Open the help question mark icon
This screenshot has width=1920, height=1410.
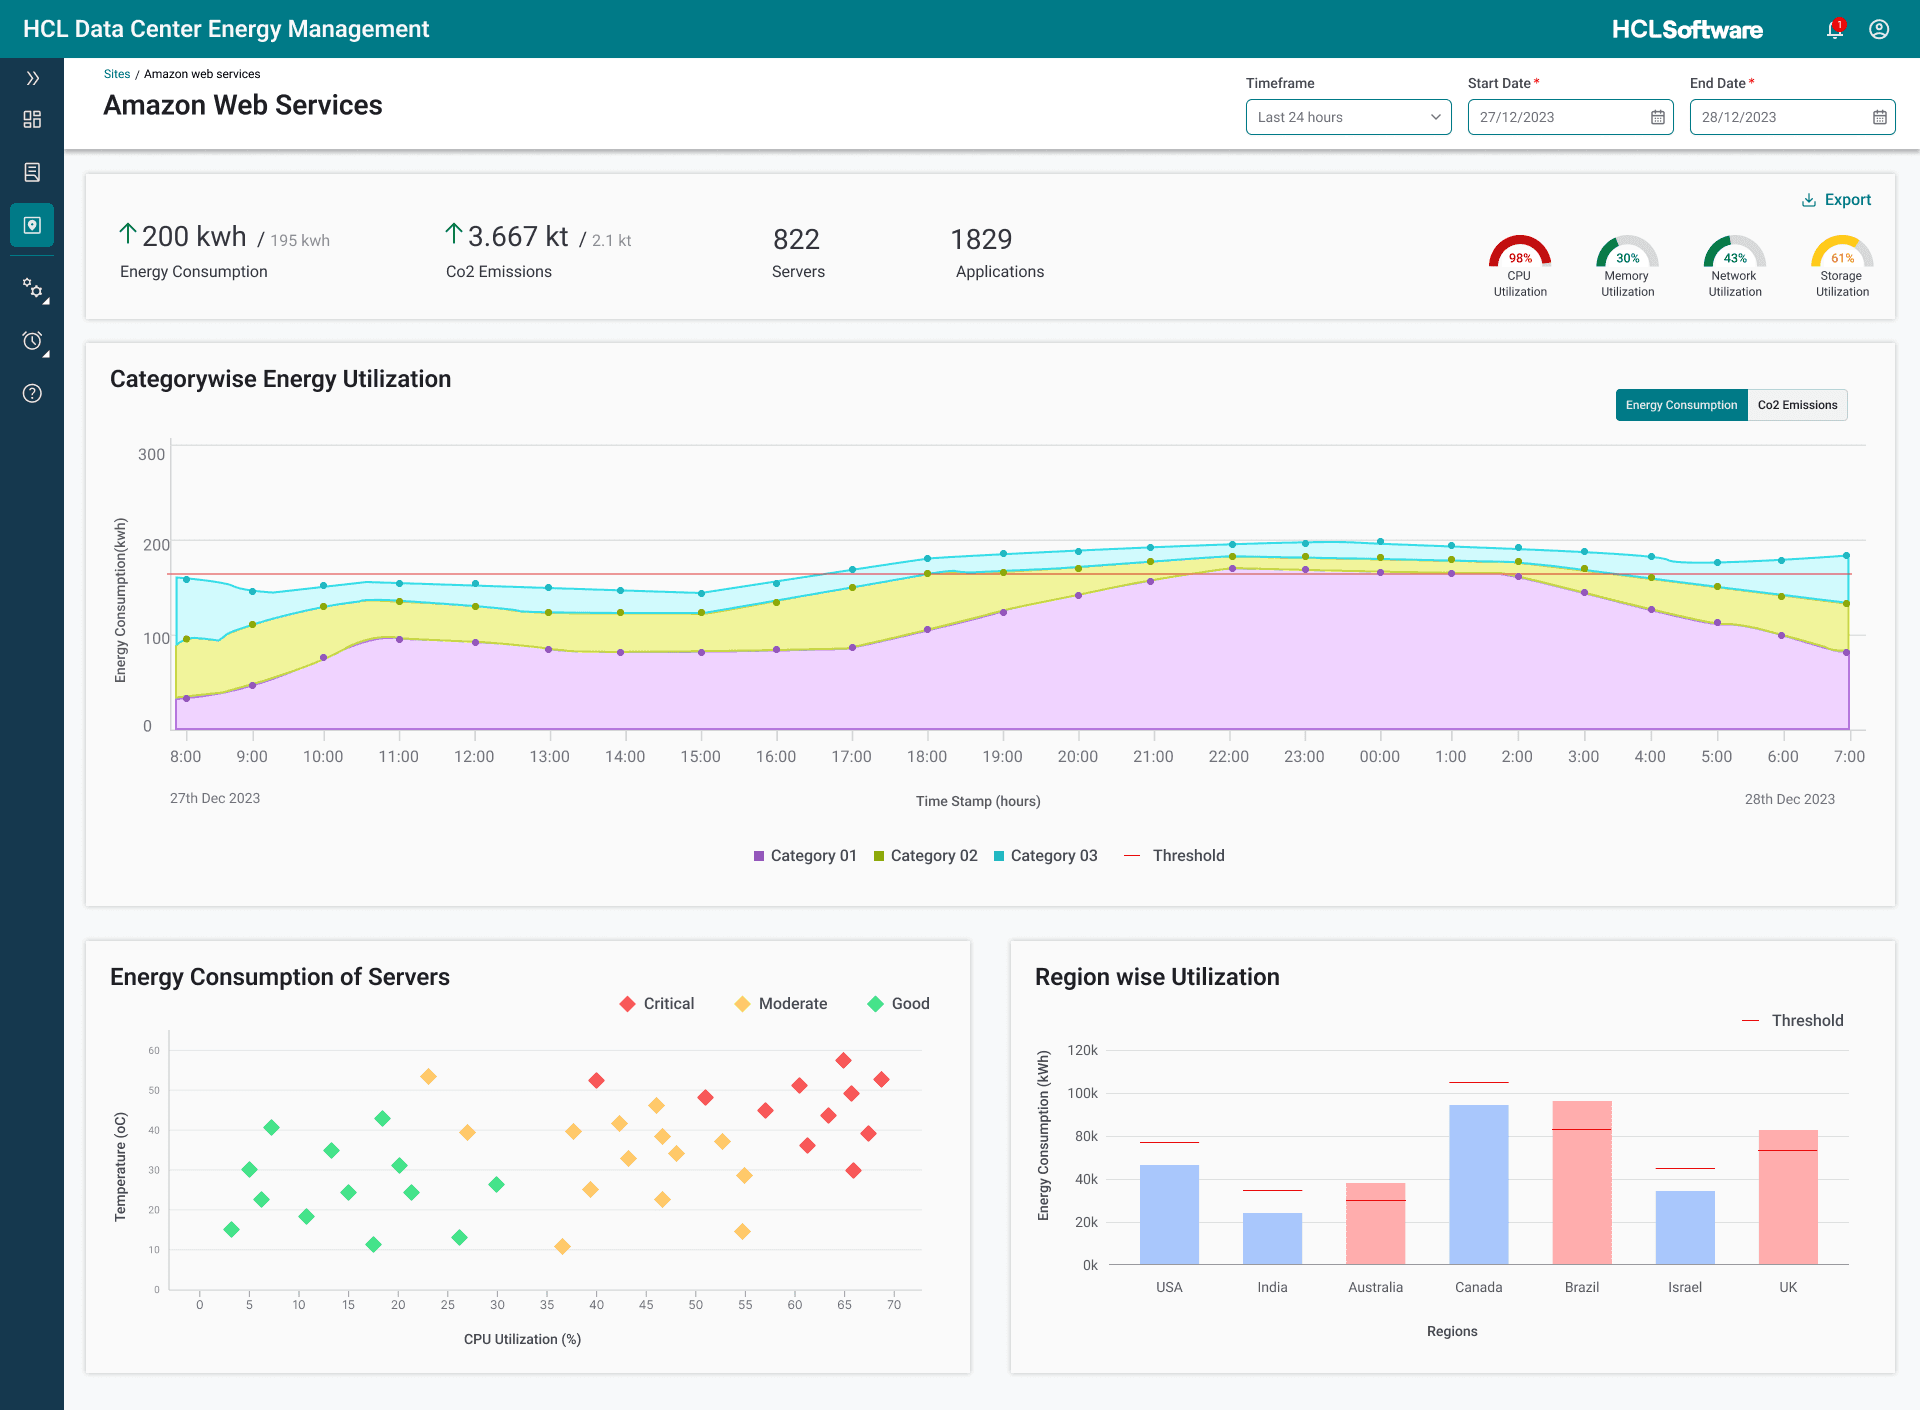[x=32, y=393]
